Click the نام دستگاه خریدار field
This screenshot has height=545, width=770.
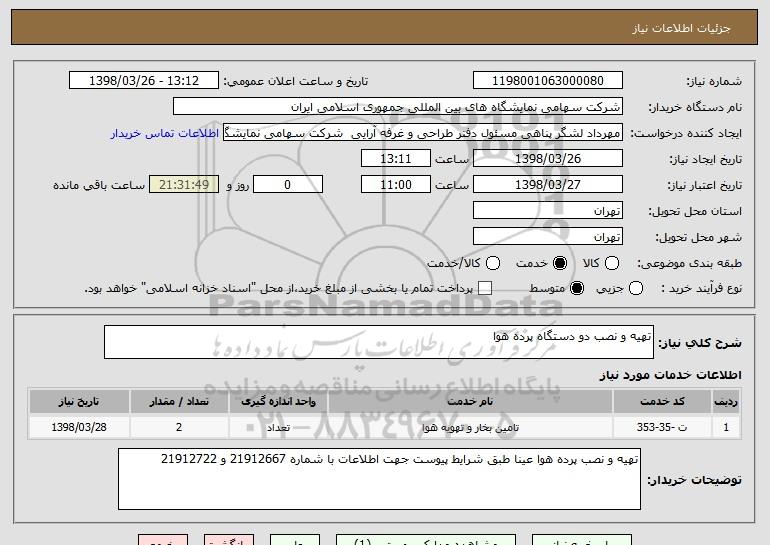(x=398, y=107)
